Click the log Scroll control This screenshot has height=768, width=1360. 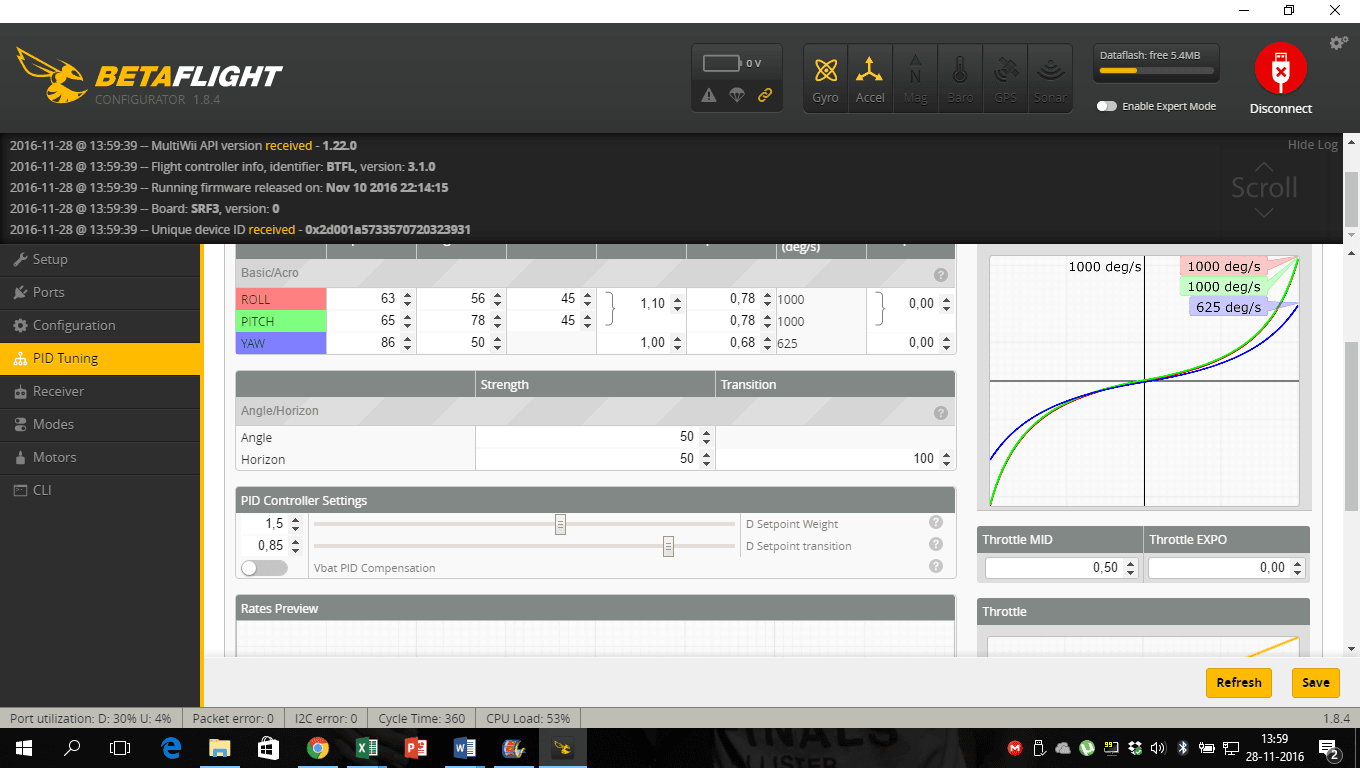coord(1264,188)
